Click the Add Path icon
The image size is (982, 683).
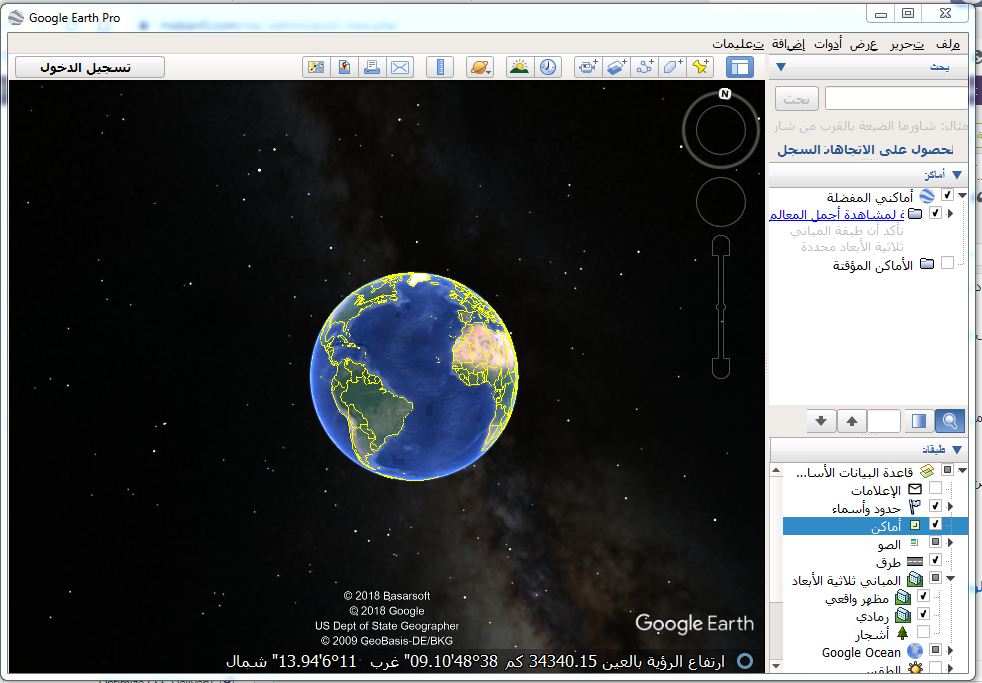(644, 67)
